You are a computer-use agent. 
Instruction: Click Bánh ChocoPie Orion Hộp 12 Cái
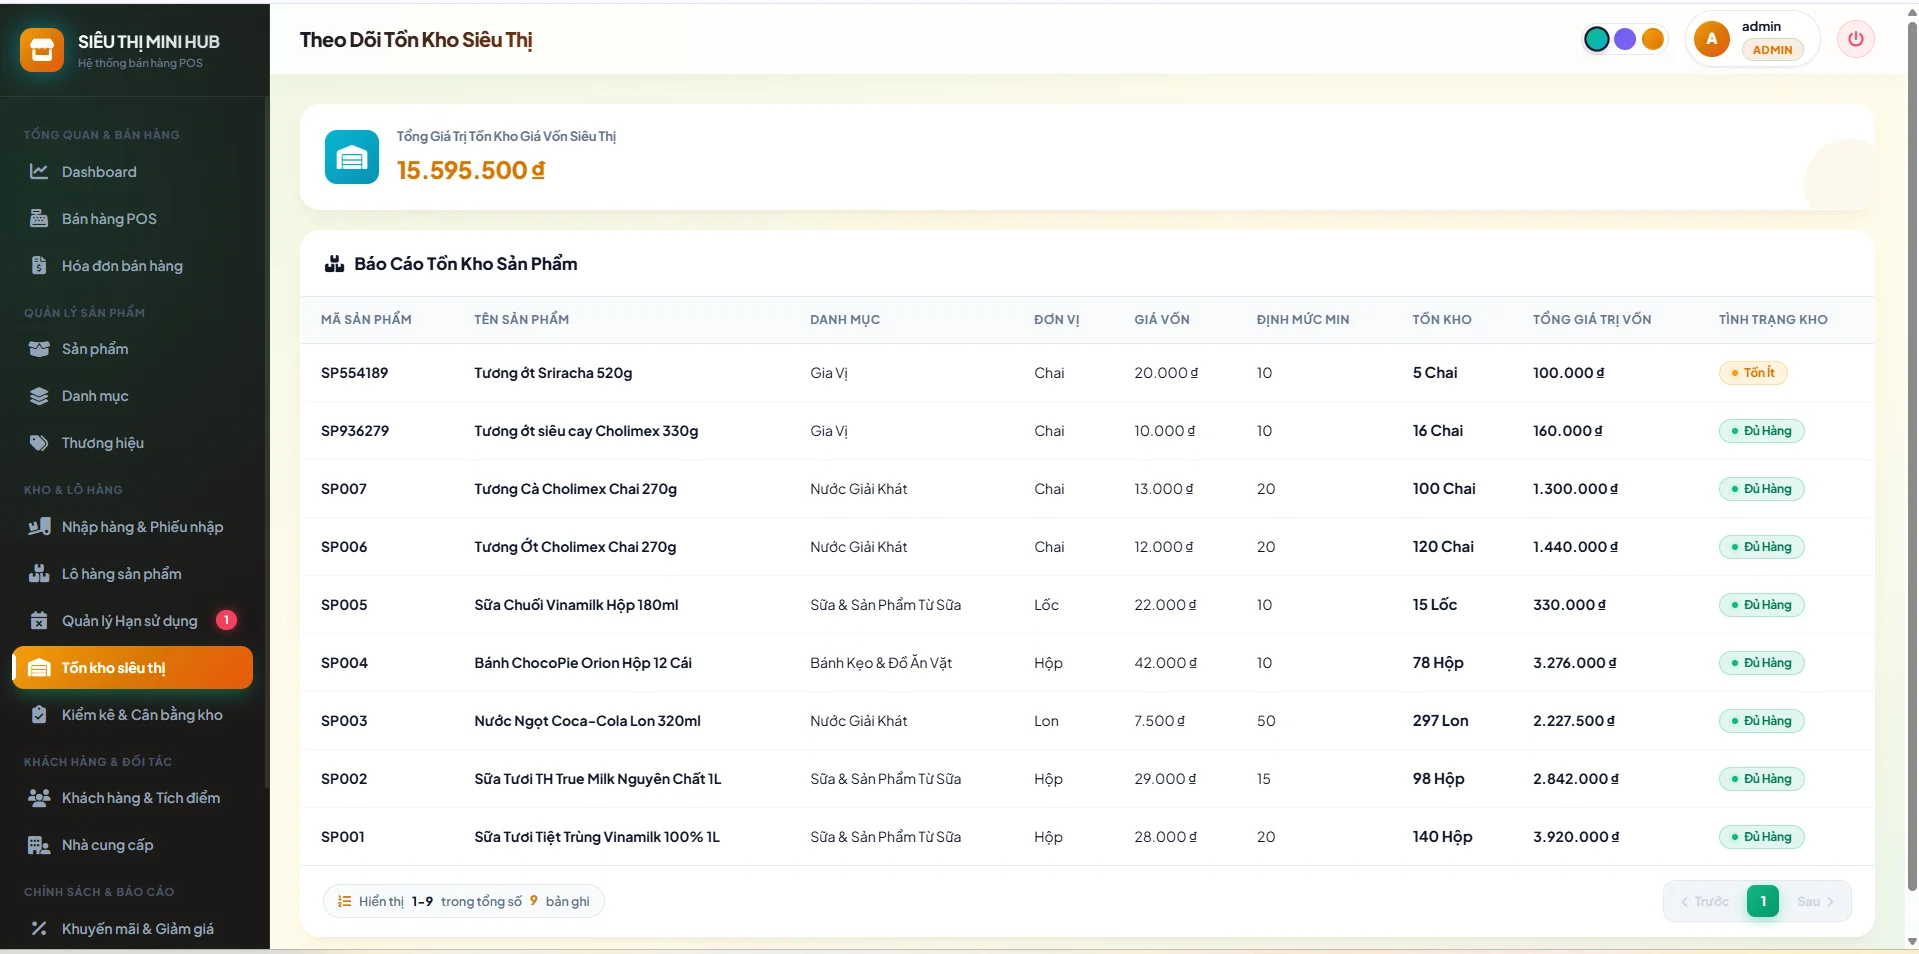[583, 663]
